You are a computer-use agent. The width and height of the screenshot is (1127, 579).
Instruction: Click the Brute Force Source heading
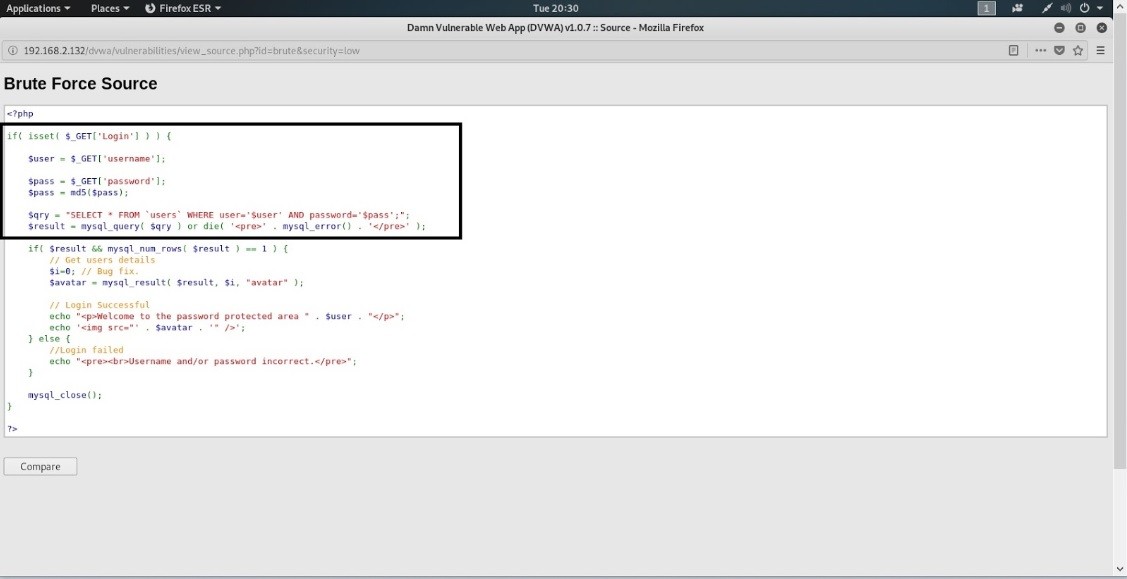point(81,84)
